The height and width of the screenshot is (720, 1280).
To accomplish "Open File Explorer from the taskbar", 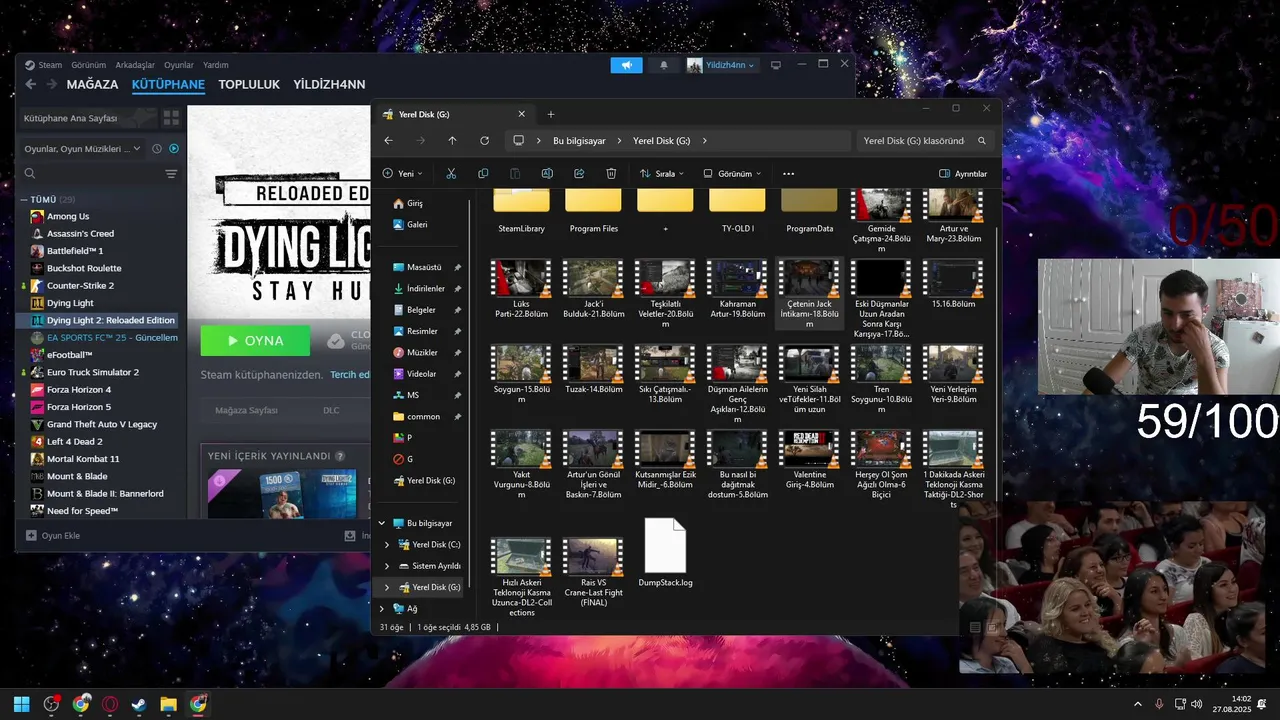I will pyautogui.click(x=168, y=704).
